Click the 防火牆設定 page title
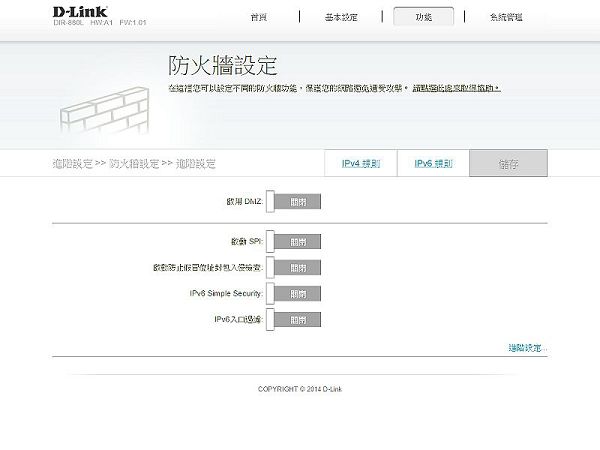The image size is (600, 450). pos(222,65)
